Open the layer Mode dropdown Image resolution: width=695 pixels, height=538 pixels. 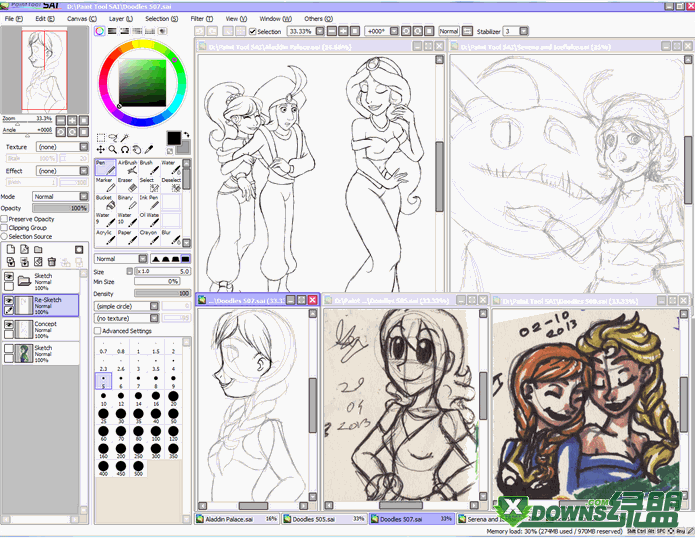pyautogui.click(x=60, y=196)
